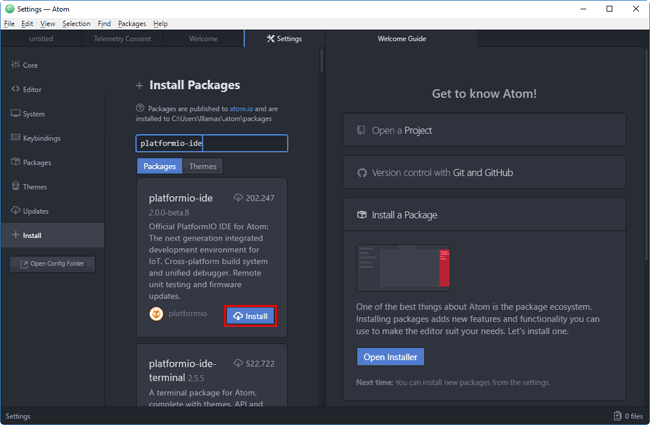Click the GitHub octocat icon
The height and width of the screenshot is (425, 650).
tap(362, 173)
